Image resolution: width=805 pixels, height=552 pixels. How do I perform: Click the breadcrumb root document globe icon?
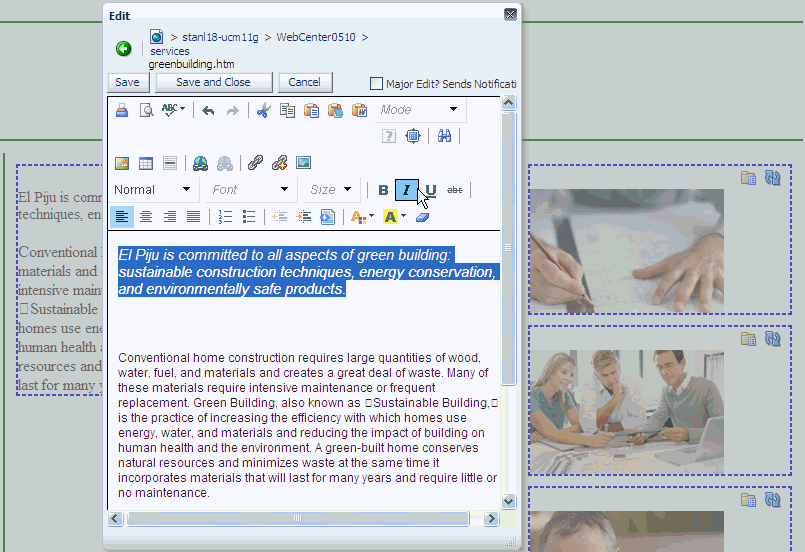(x=157, y=36)
